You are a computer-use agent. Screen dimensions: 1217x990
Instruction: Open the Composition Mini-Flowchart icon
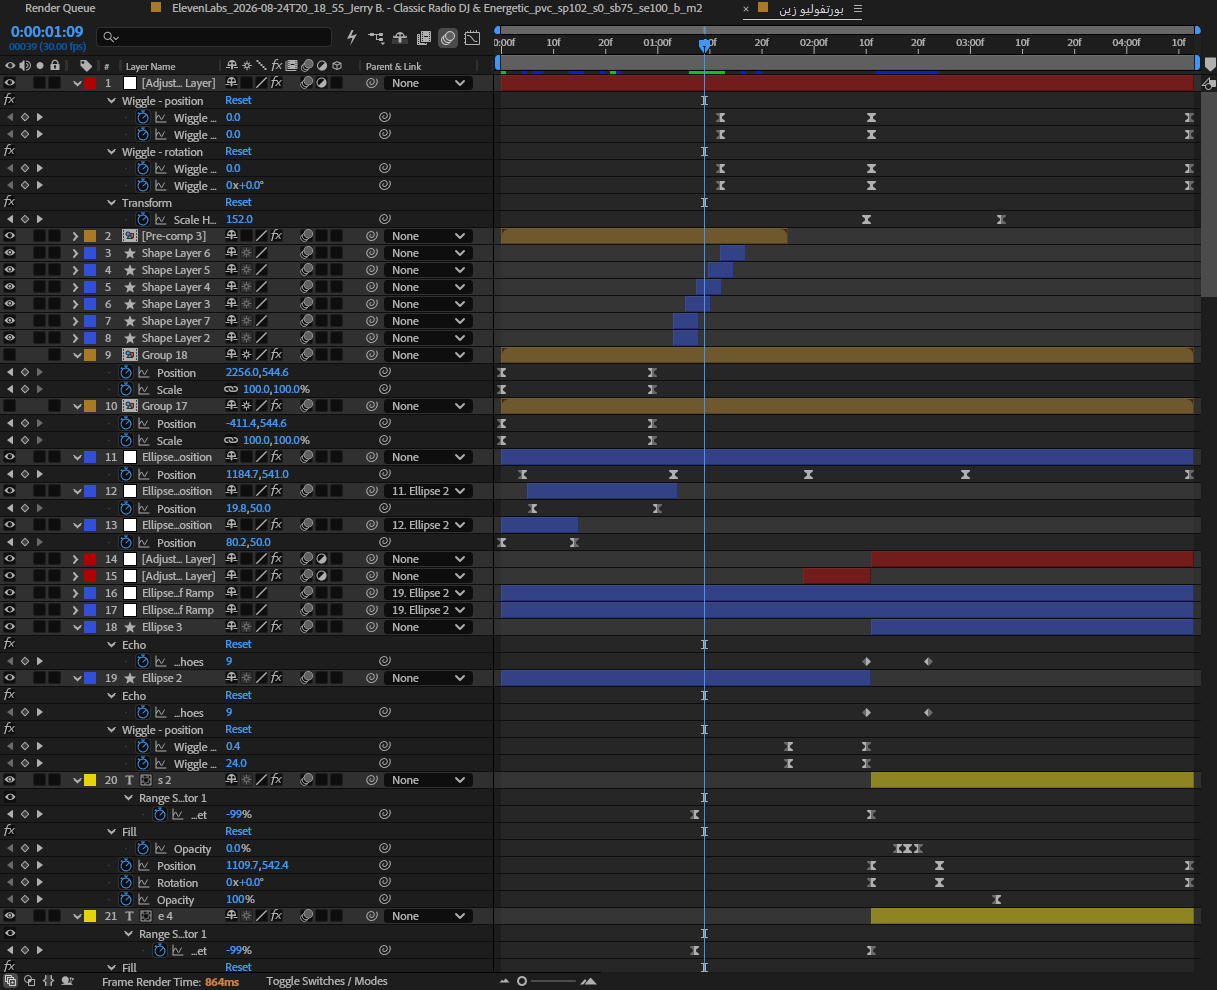coord(376,37)
